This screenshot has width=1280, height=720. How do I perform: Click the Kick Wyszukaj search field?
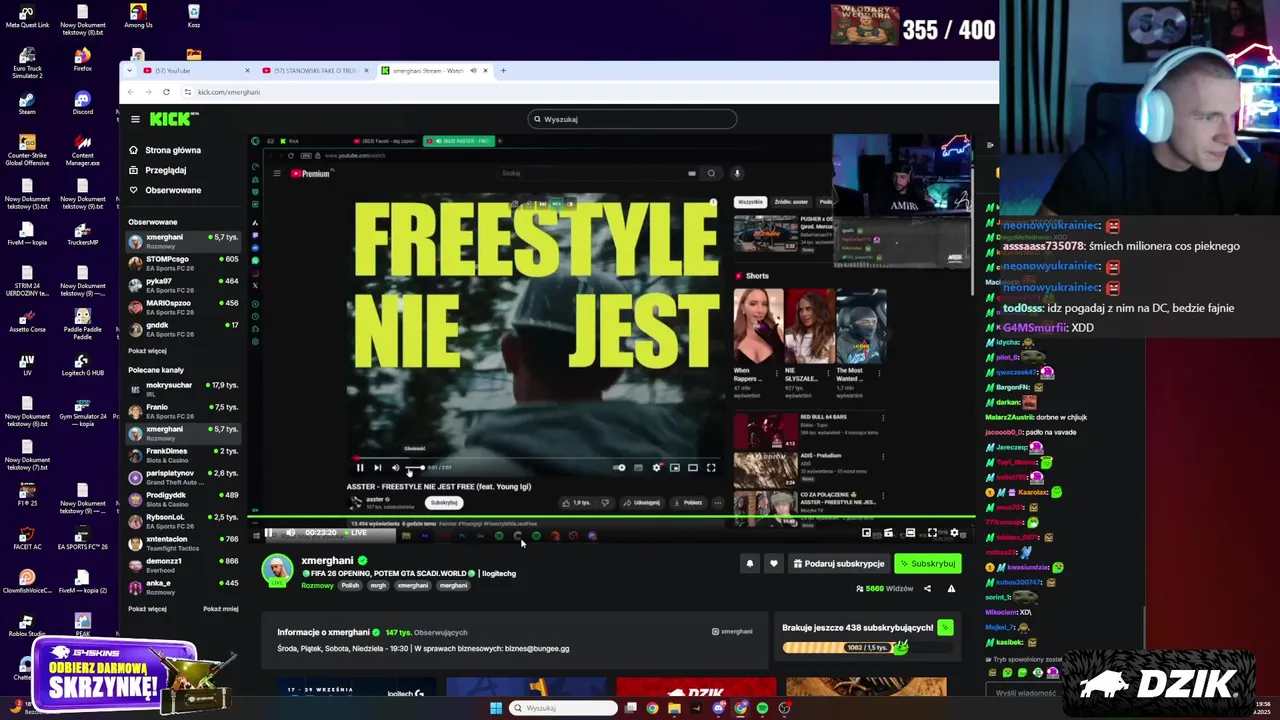[x=632, y=119]
